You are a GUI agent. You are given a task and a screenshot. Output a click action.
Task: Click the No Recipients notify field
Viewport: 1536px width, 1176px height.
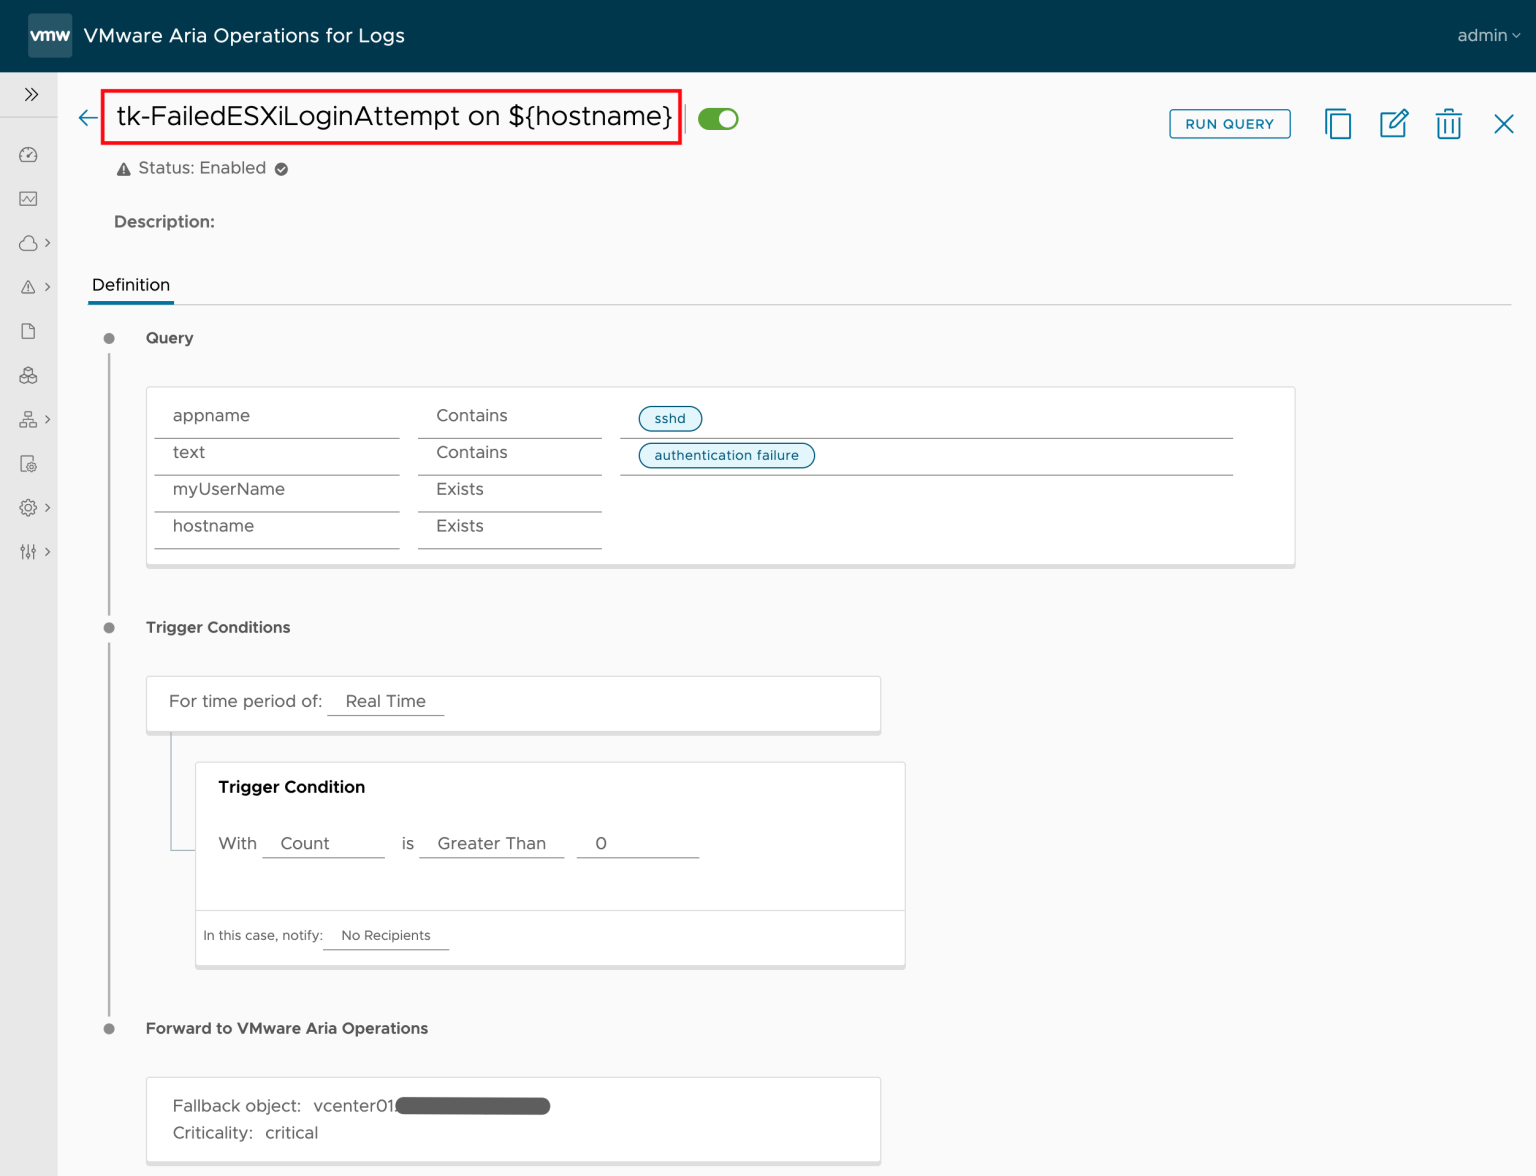pos(386,935)
